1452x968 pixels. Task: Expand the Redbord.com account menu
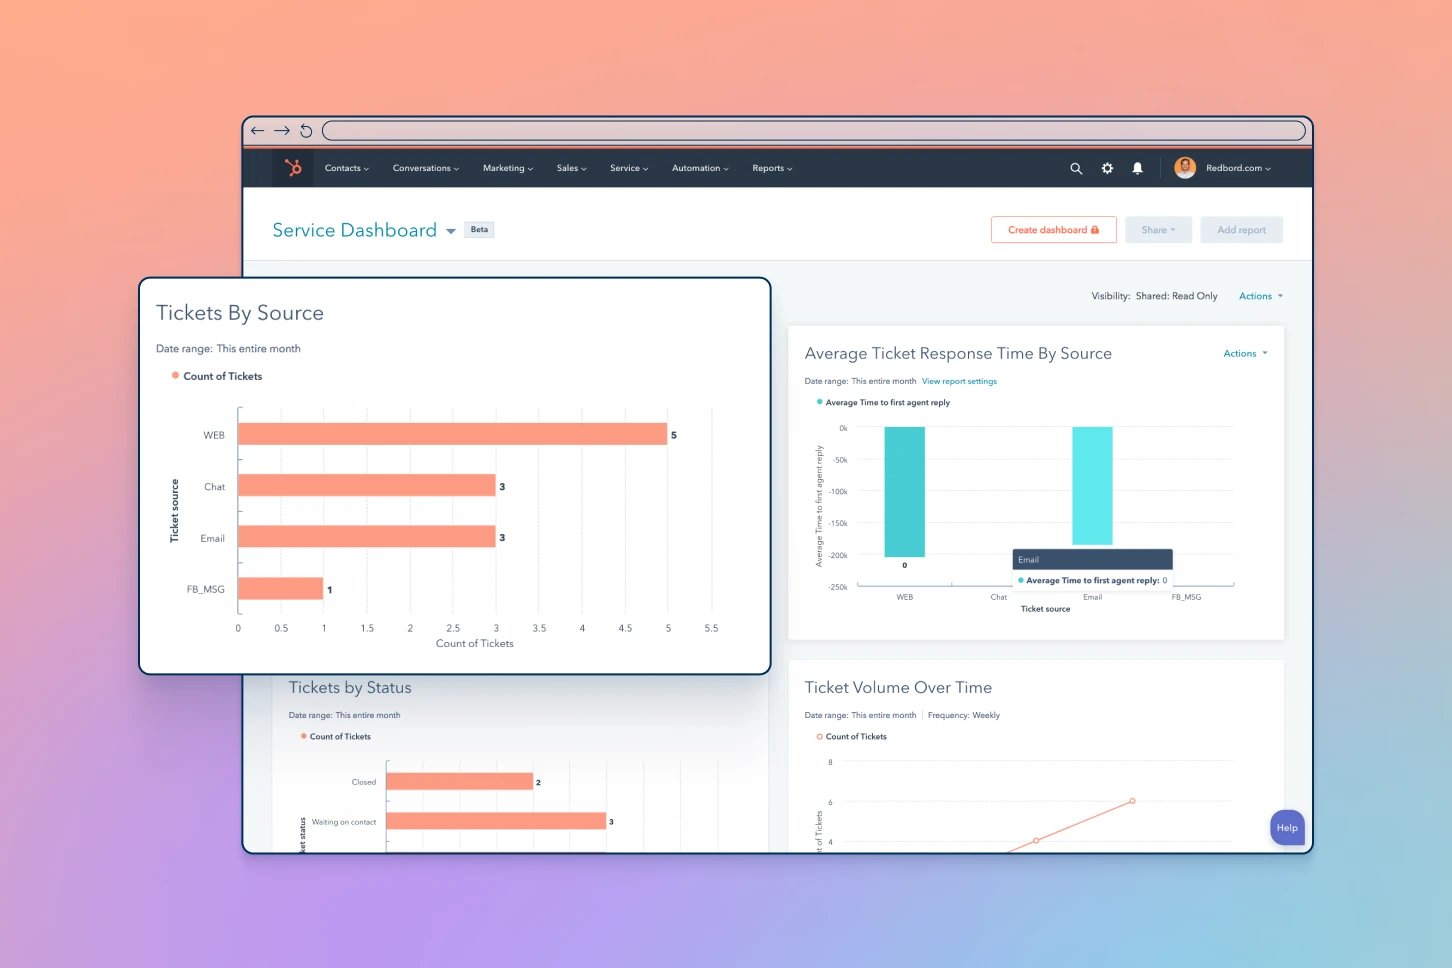[x=1238, y=168]
